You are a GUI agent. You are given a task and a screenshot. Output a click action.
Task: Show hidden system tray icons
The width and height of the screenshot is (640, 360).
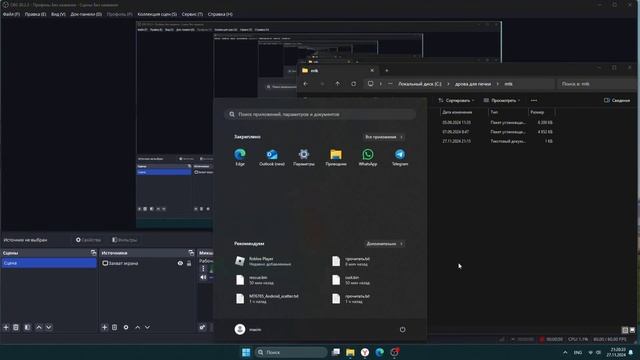(x=565, y=352)
